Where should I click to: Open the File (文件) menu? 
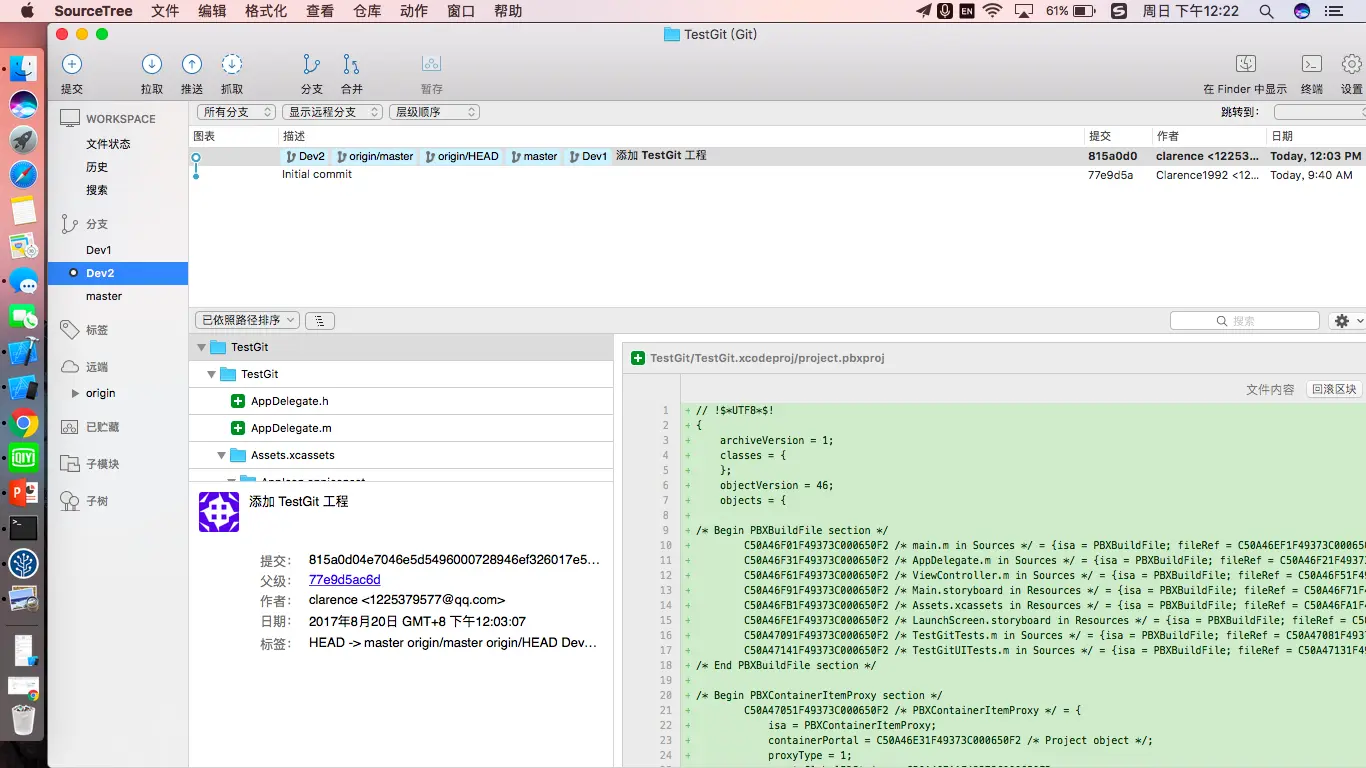[165, 11]
